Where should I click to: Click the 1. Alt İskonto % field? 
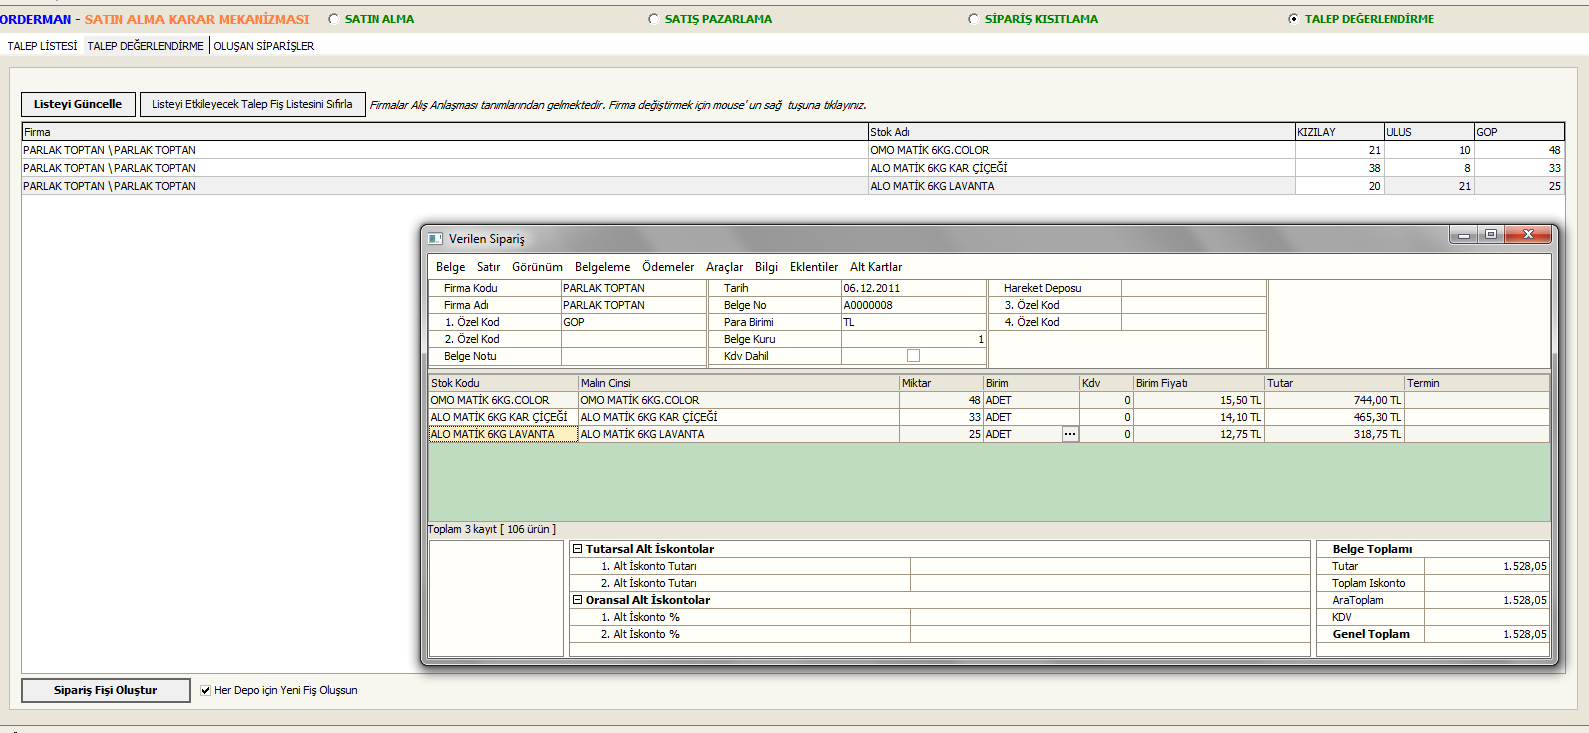(x=1109, y=617)
